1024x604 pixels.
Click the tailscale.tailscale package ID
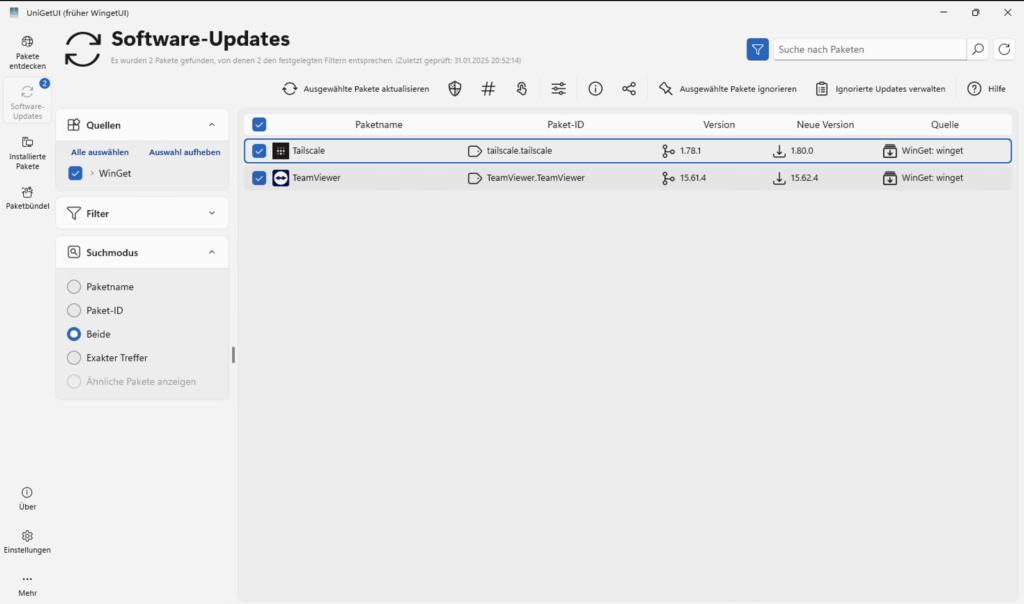click(x=519, y=151)
